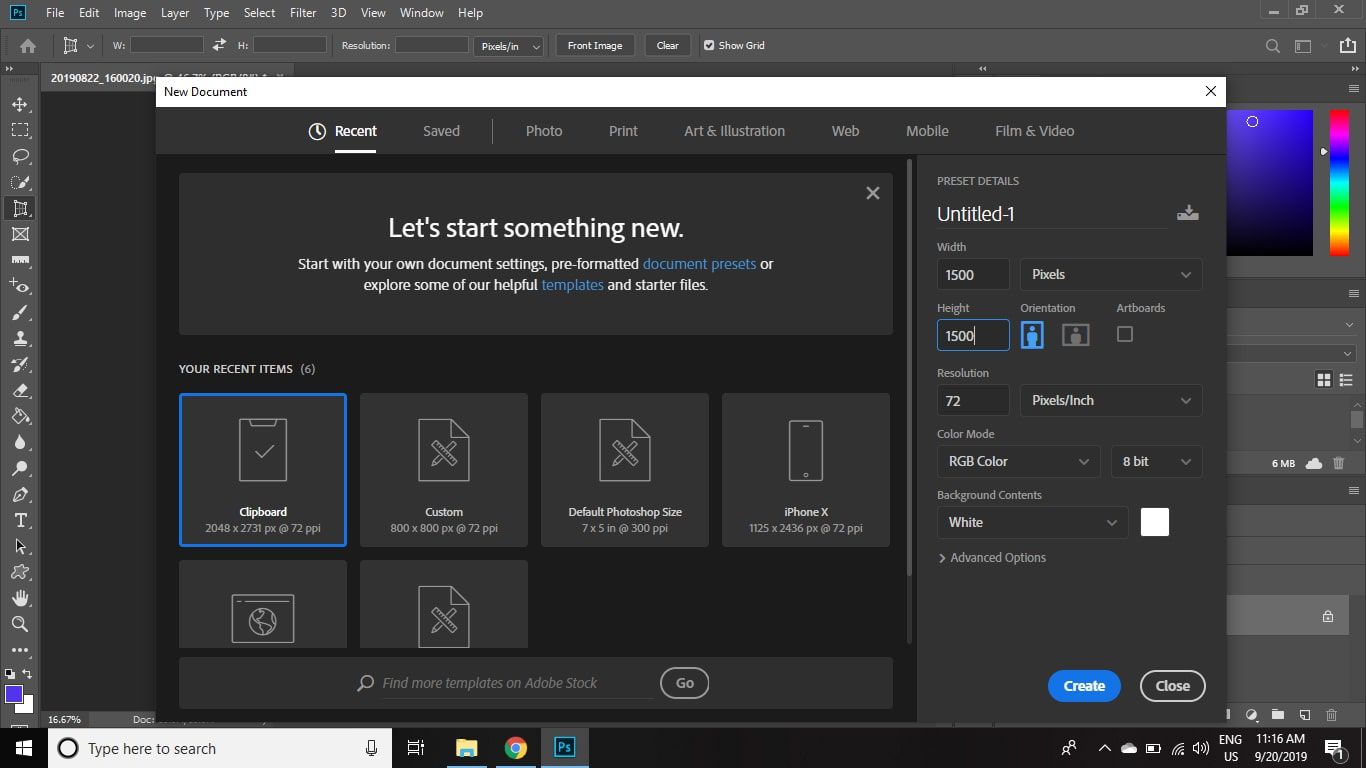This screenshot has width=1366, height=768.
Task: Select the Clone Stamp tool
Action: click(x=20, y=338)
